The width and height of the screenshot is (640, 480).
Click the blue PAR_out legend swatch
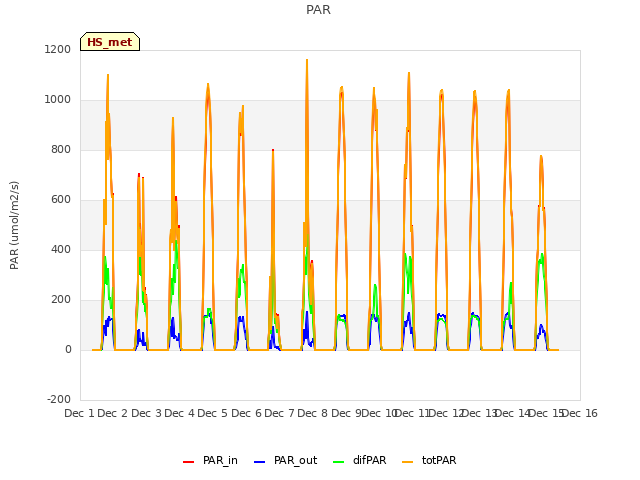[259, 462]
